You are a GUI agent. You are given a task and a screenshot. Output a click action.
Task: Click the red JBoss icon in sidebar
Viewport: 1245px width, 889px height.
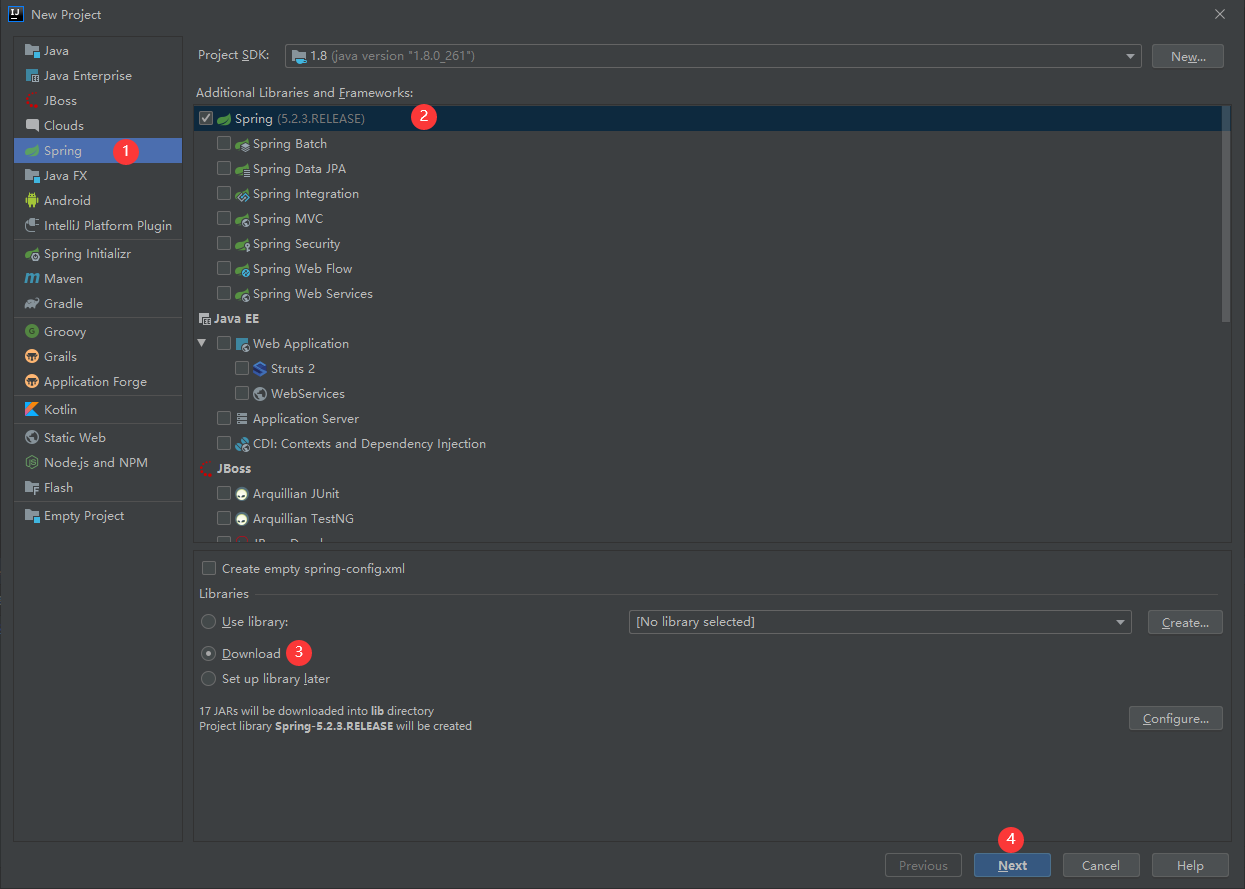(32, 100)
